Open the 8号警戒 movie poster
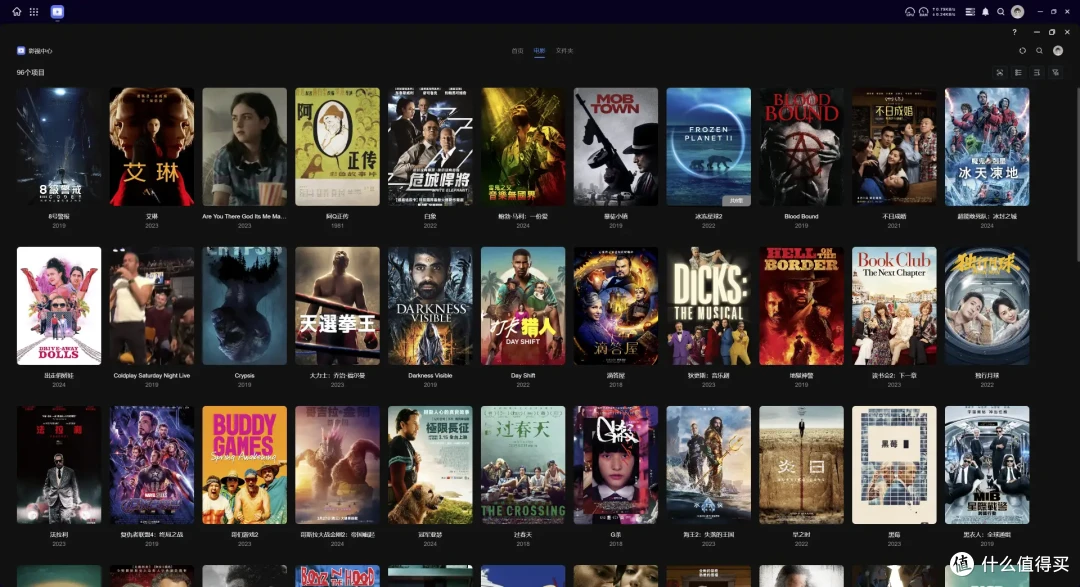The height and width of the screenshot is (587, 1080). [x=59, y=147]
